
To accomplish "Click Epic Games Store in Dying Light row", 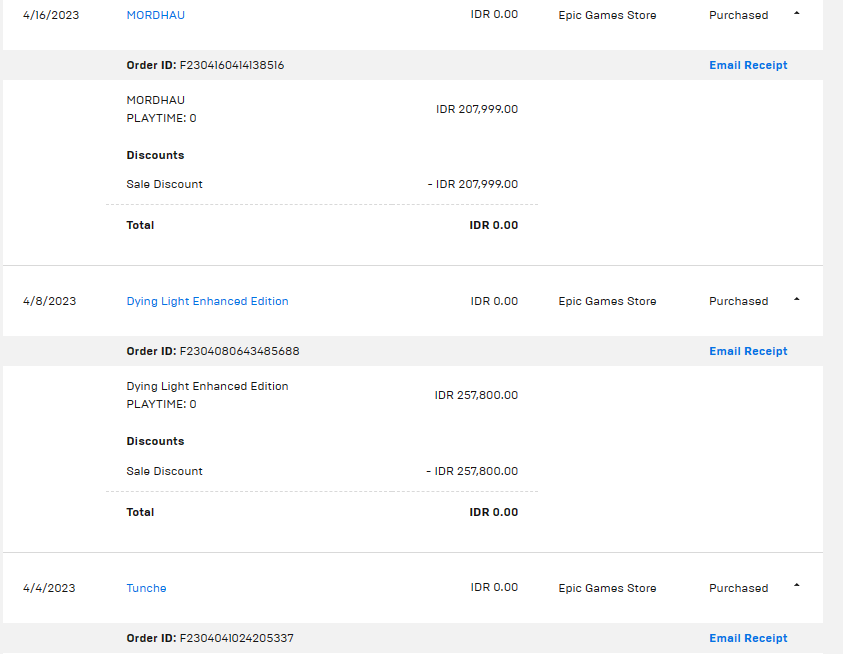I will [607, 301].
